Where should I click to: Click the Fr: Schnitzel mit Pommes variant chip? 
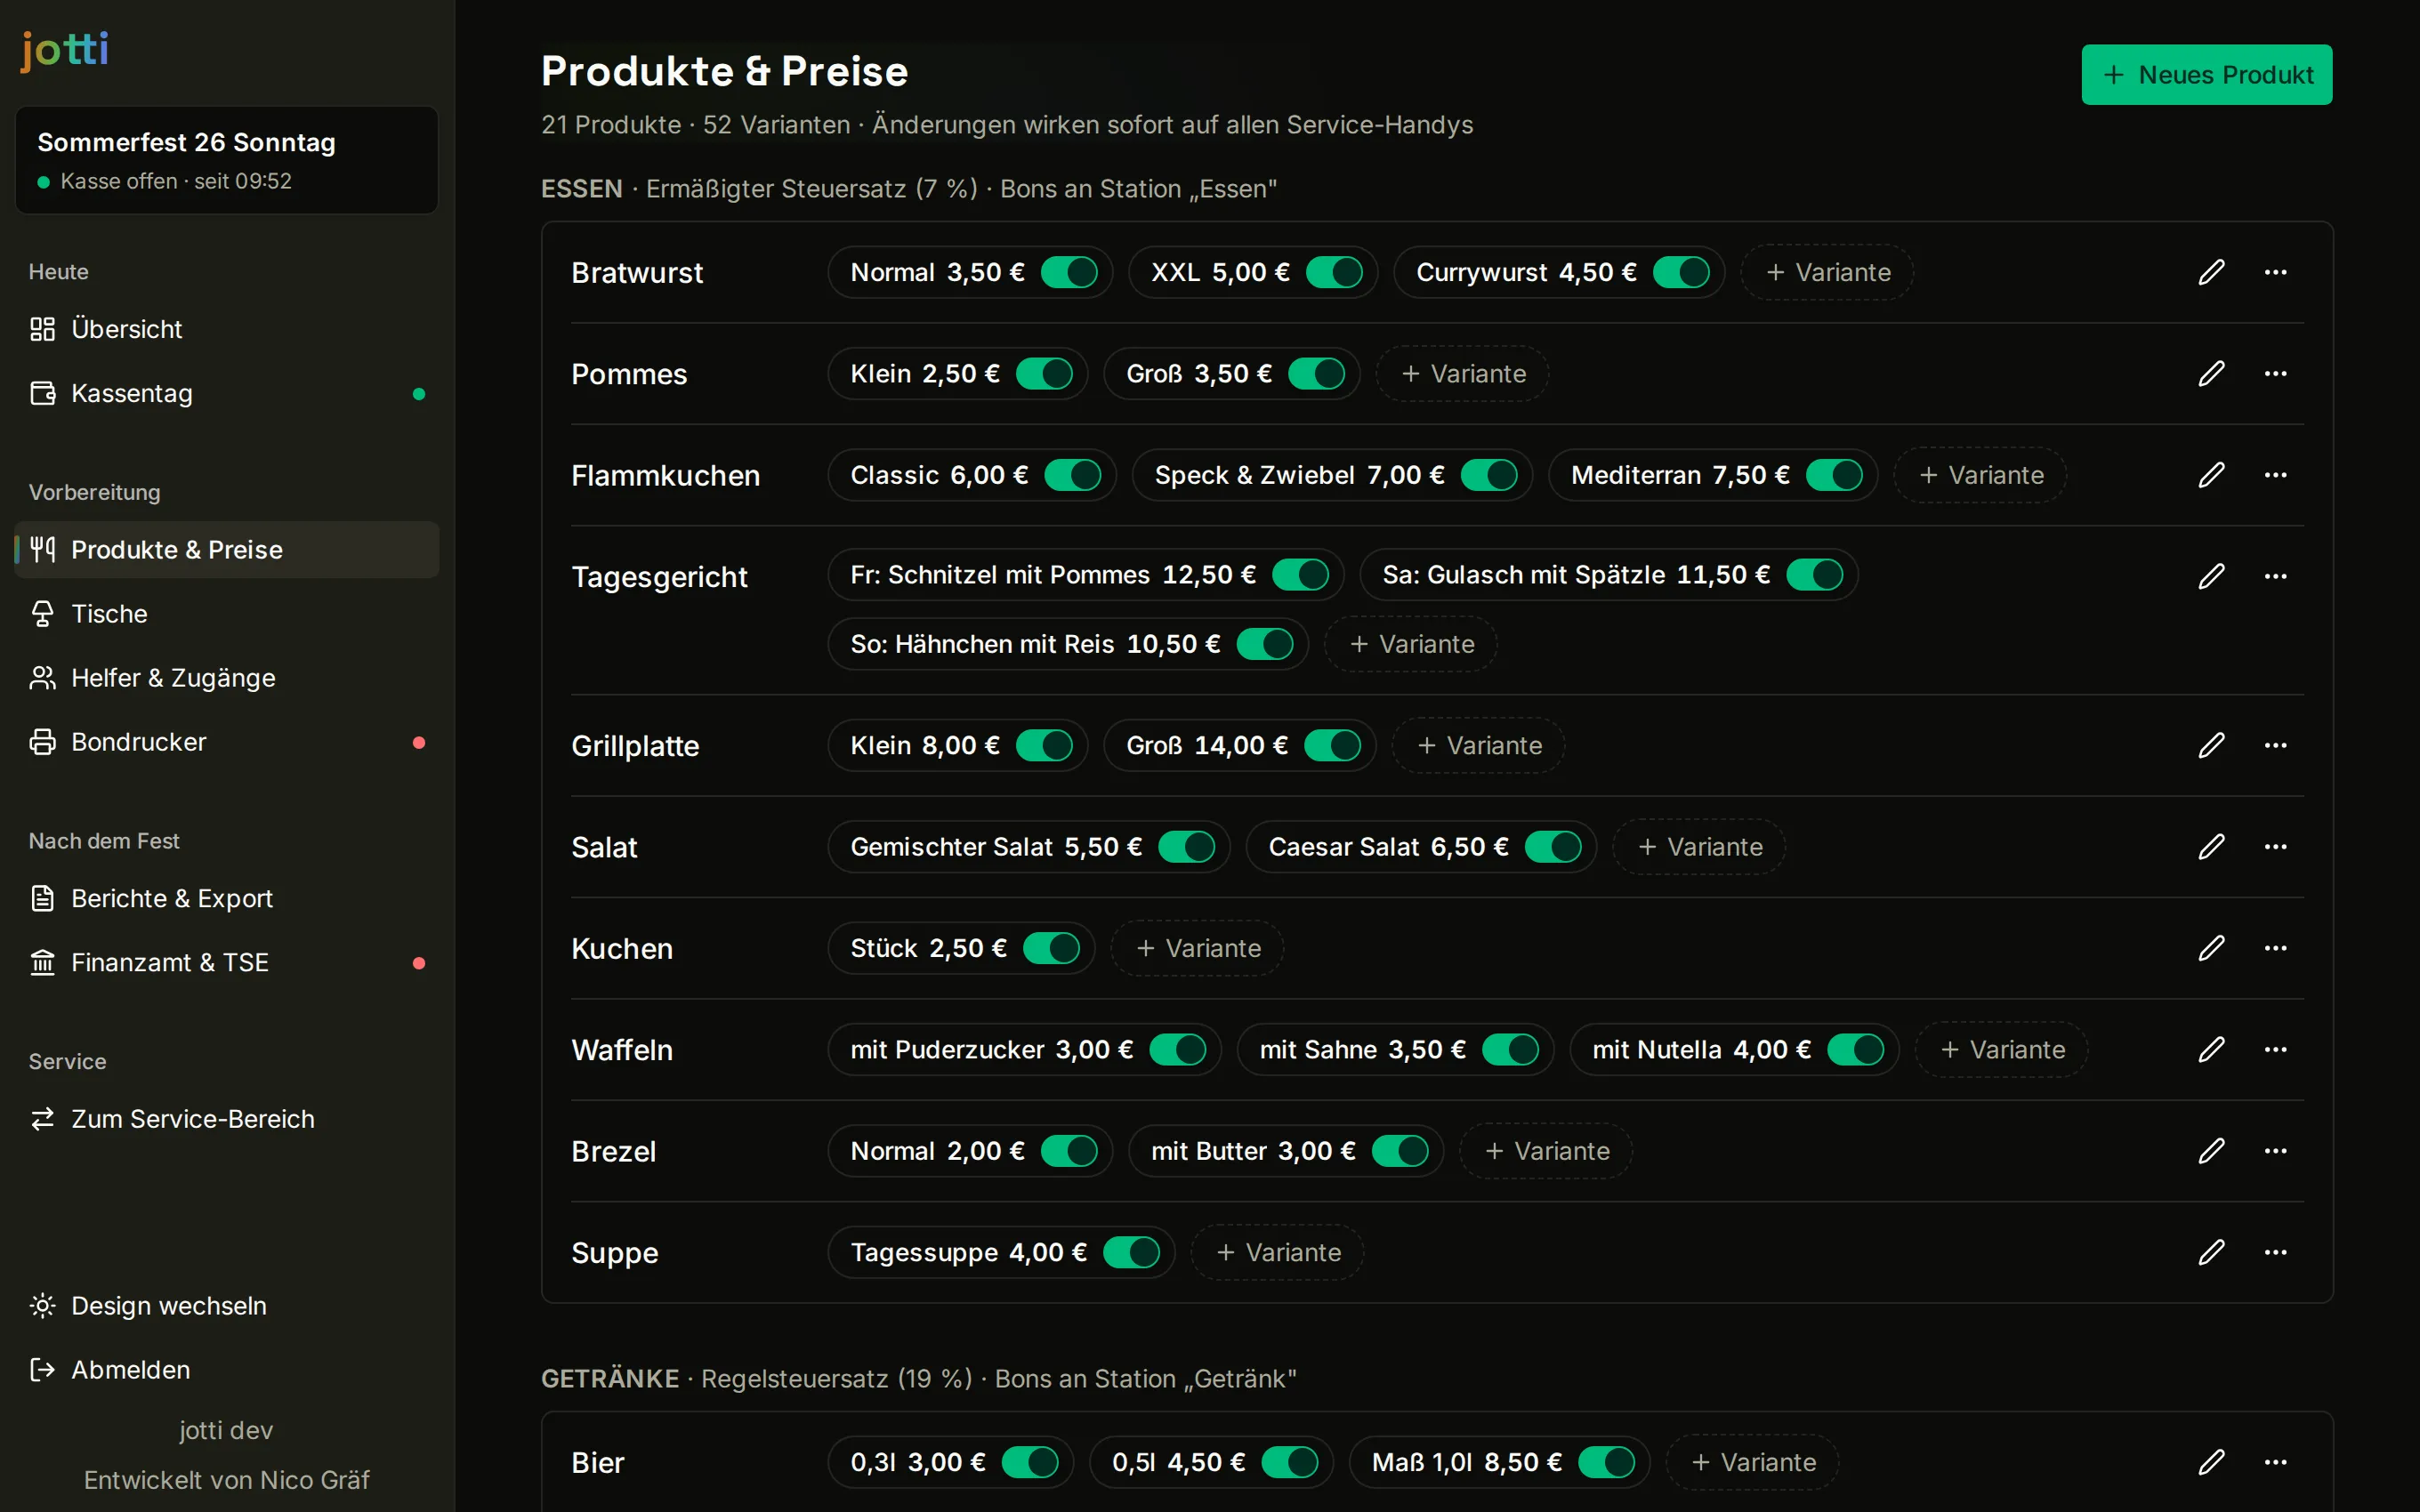pyautogui.click(x=1085, y=575)
